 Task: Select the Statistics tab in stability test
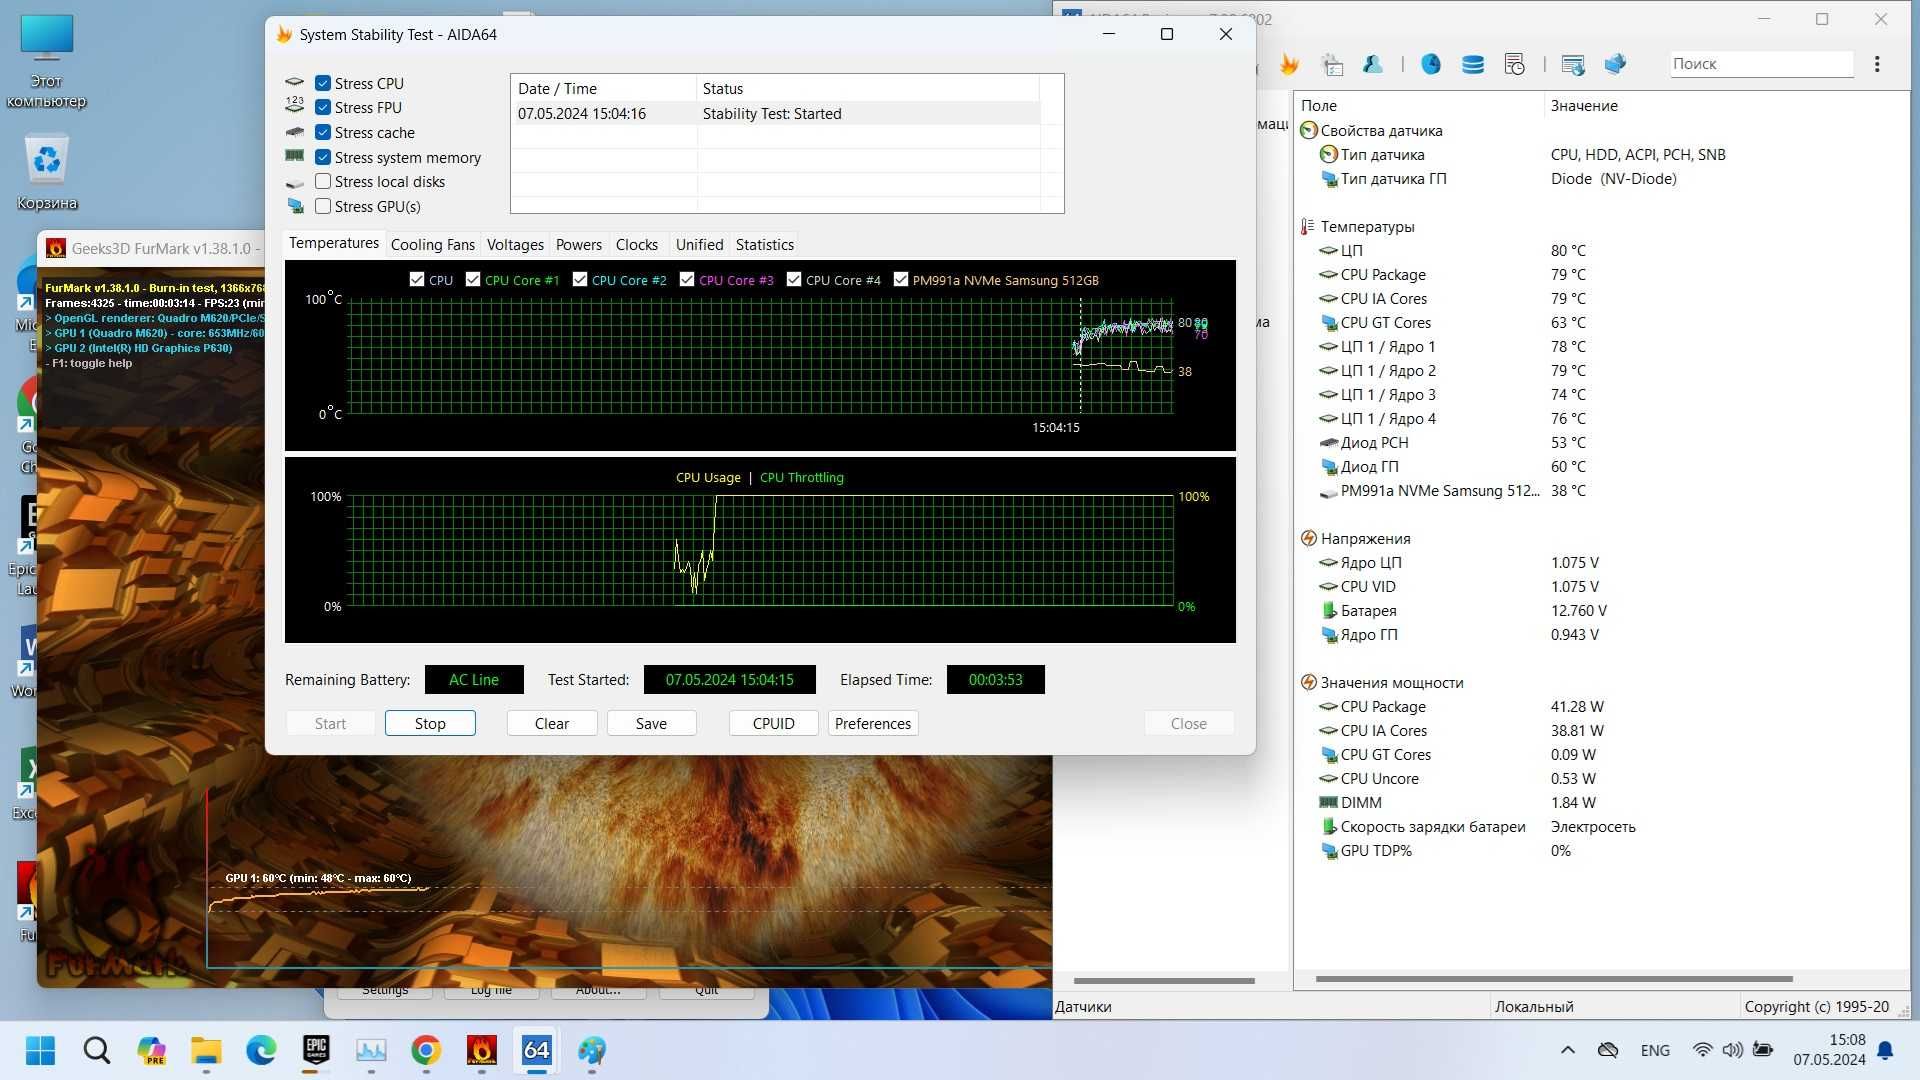766,244
